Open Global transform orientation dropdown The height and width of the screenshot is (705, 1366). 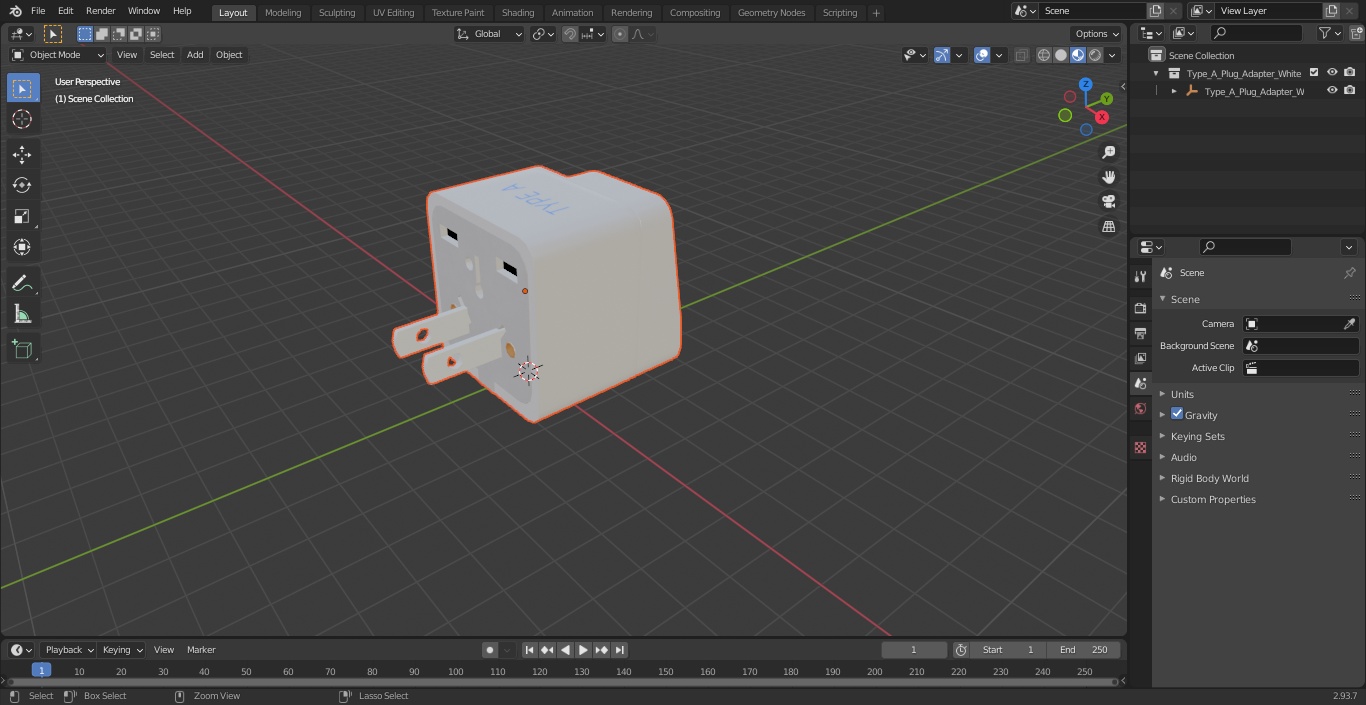490,34
